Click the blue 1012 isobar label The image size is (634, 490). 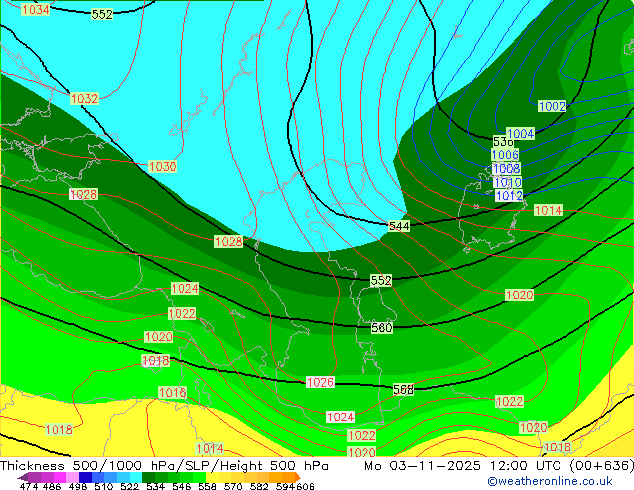point(509,196)
